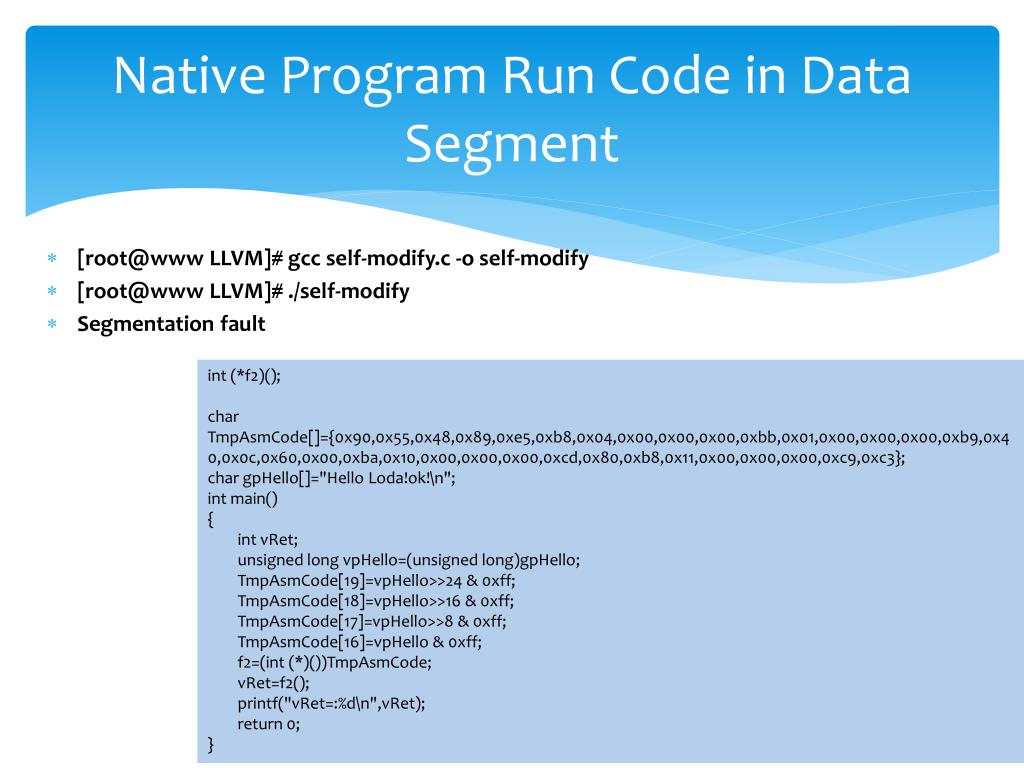
Task: Click the line 'TmpAsmCode[18]=vpHello>>16 & 0xff;'
Action: point(376,601)
